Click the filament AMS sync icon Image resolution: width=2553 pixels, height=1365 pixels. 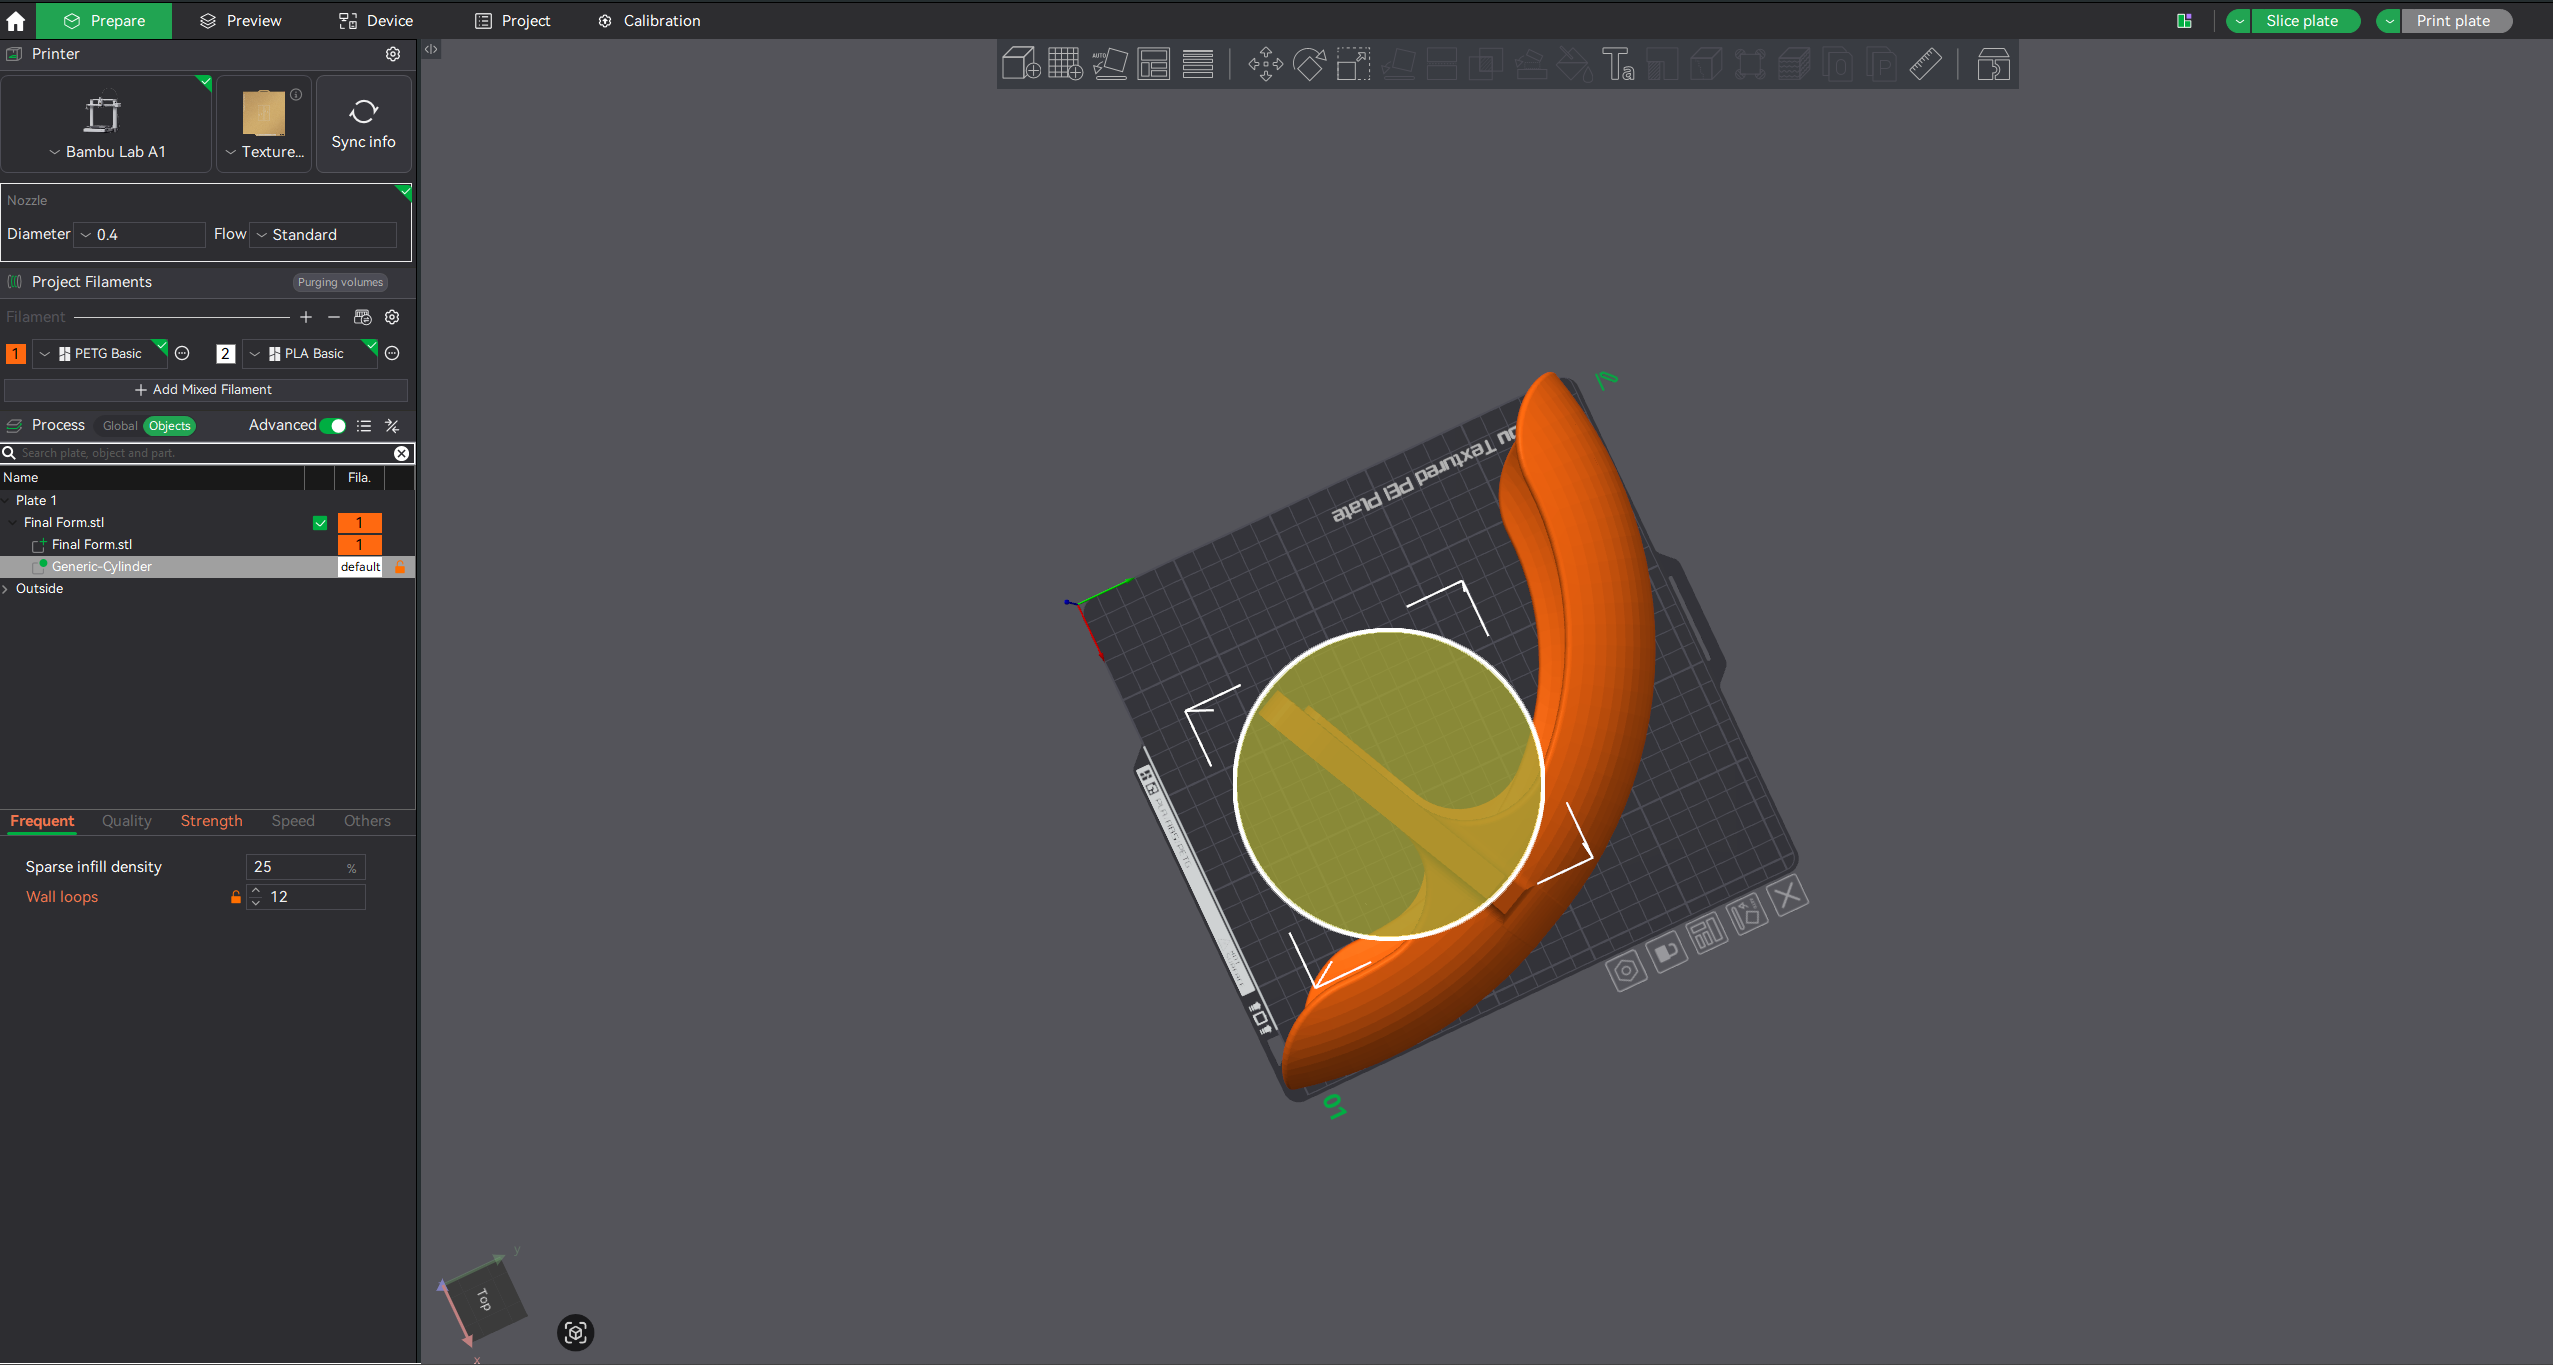pos(363,317)
